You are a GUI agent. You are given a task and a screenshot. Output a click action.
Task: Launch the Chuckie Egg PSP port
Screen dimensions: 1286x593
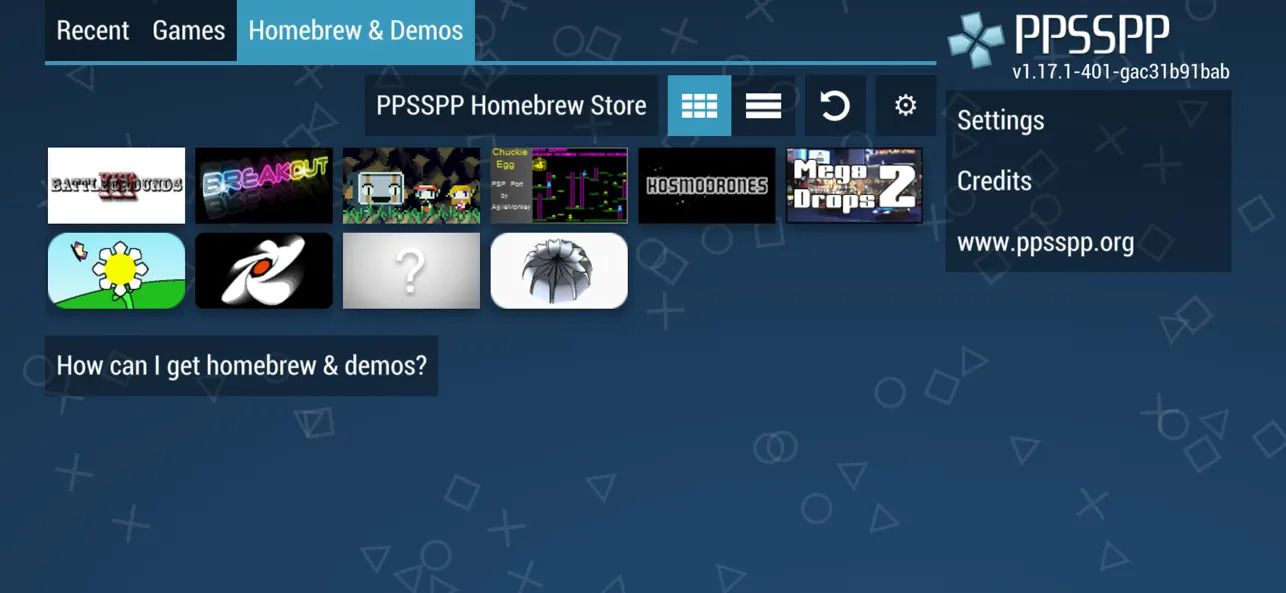[x=559, y=185]
